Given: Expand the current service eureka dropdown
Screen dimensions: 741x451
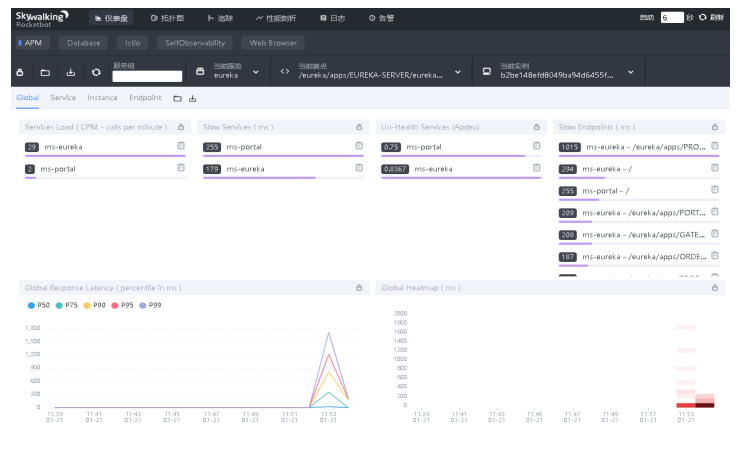Looking at the screenshot, I should coord(256,72).
